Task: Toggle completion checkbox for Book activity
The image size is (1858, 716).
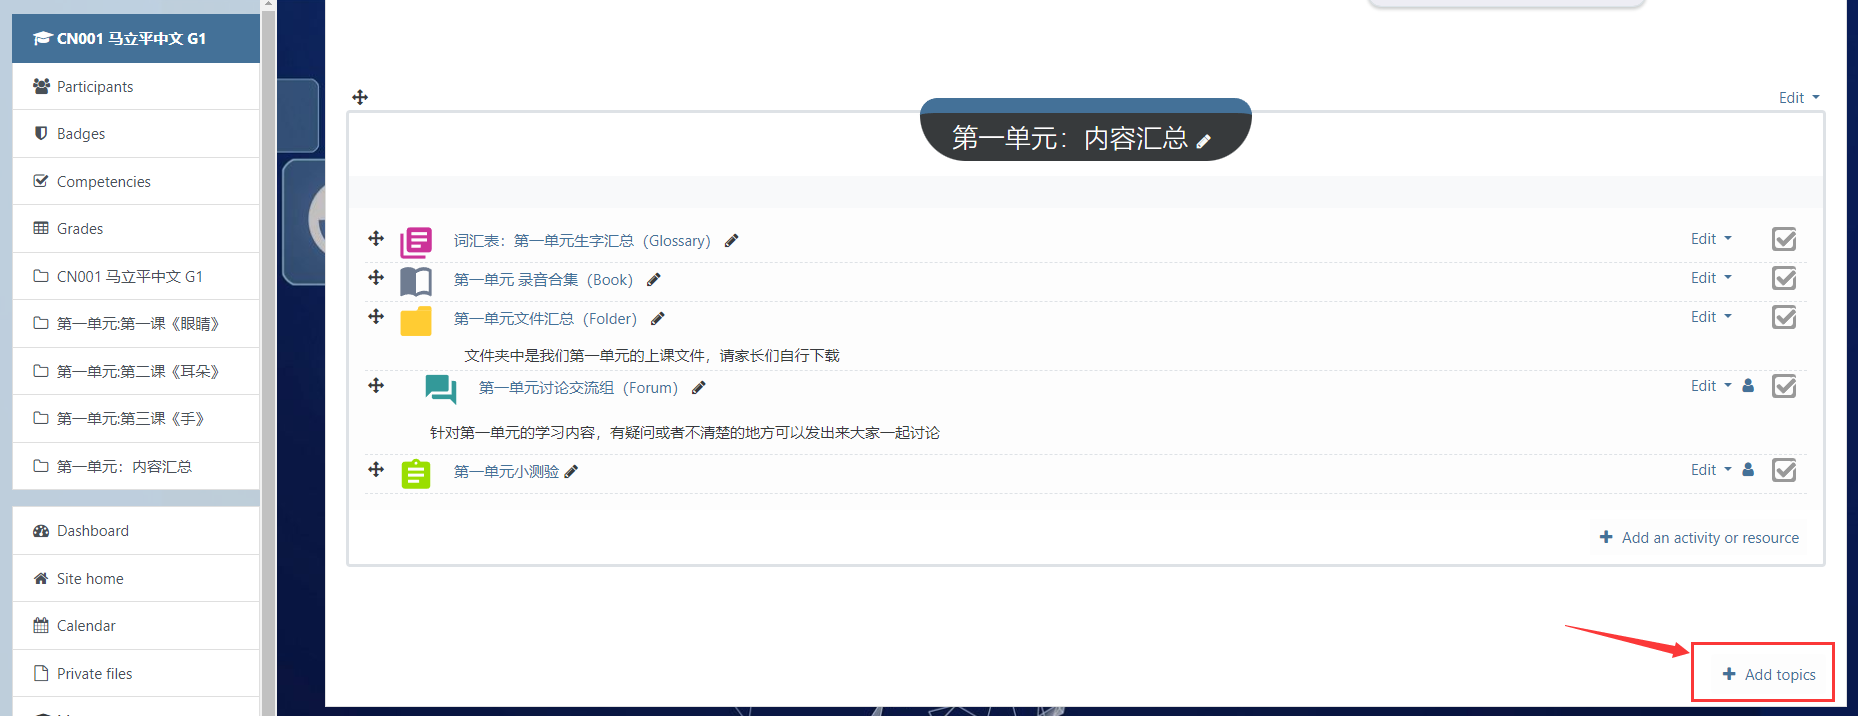Action: (1784, 279)
